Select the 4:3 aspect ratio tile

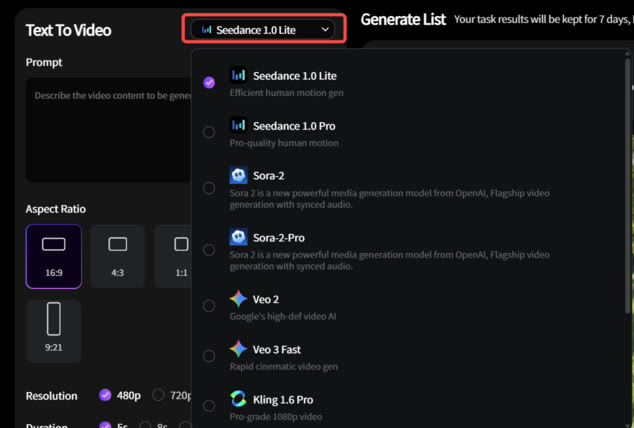pyautogui.click(x=118, y=256)
